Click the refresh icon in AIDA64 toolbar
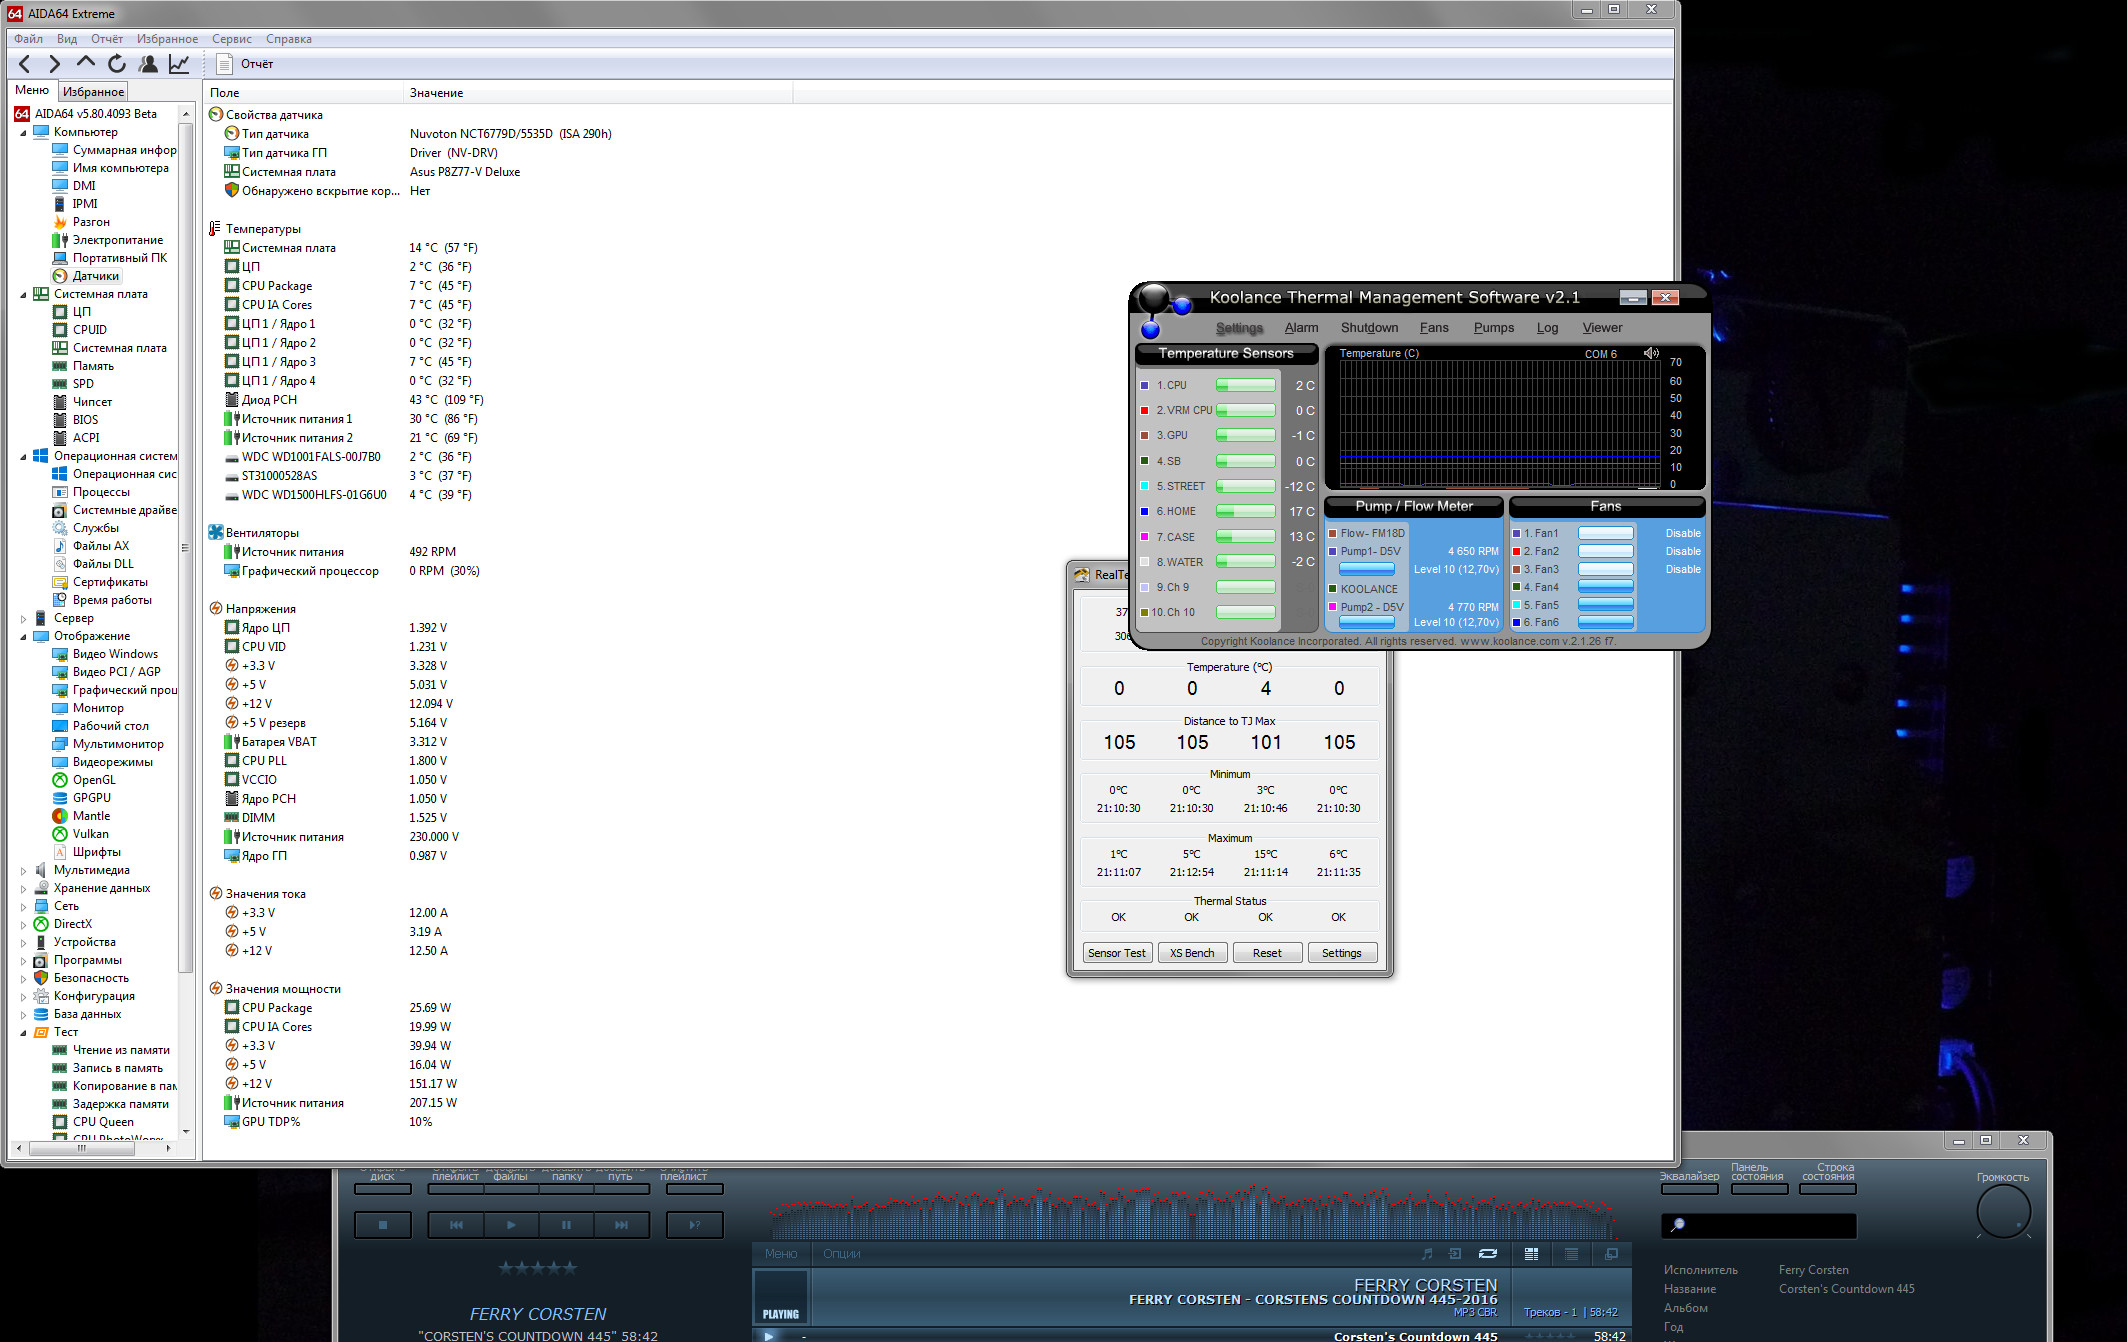Viewport: 2127px width, 1342px height. (117, 64)
